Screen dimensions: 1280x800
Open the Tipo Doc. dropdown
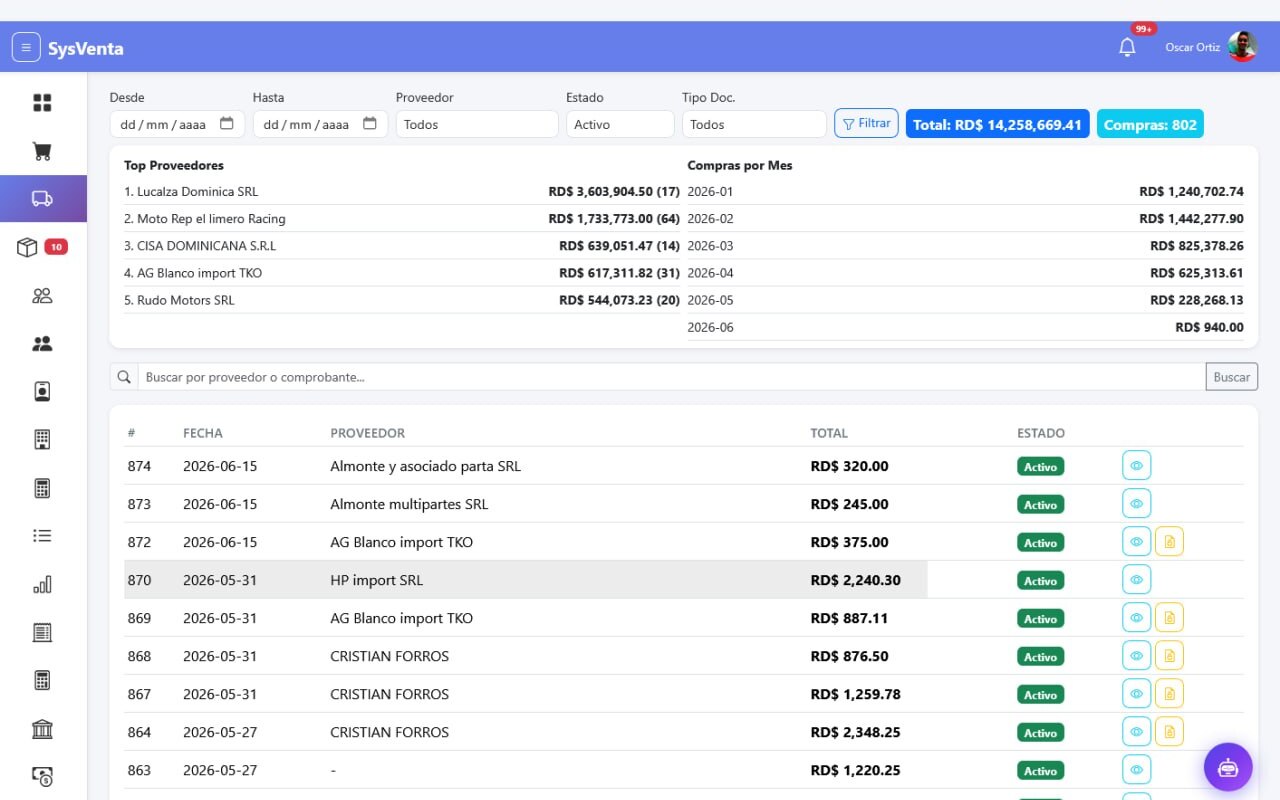click(x=754, y=124)
